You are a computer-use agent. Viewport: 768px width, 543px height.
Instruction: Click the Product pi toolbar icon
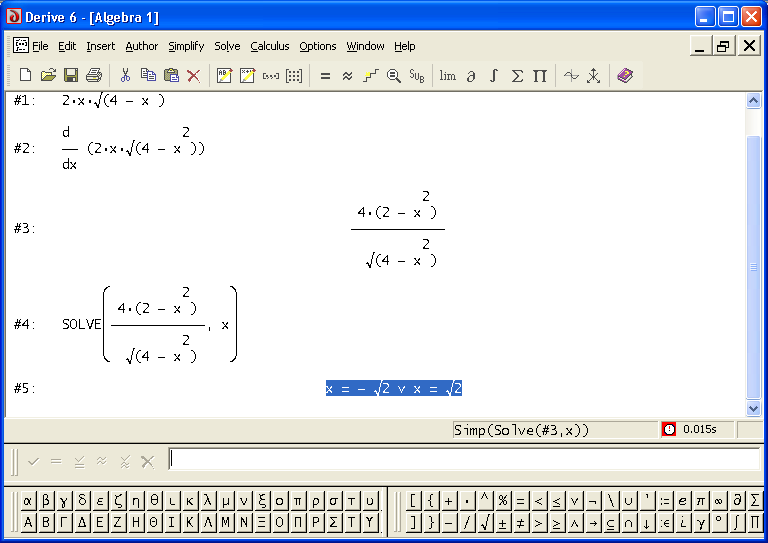pos(540,75)
